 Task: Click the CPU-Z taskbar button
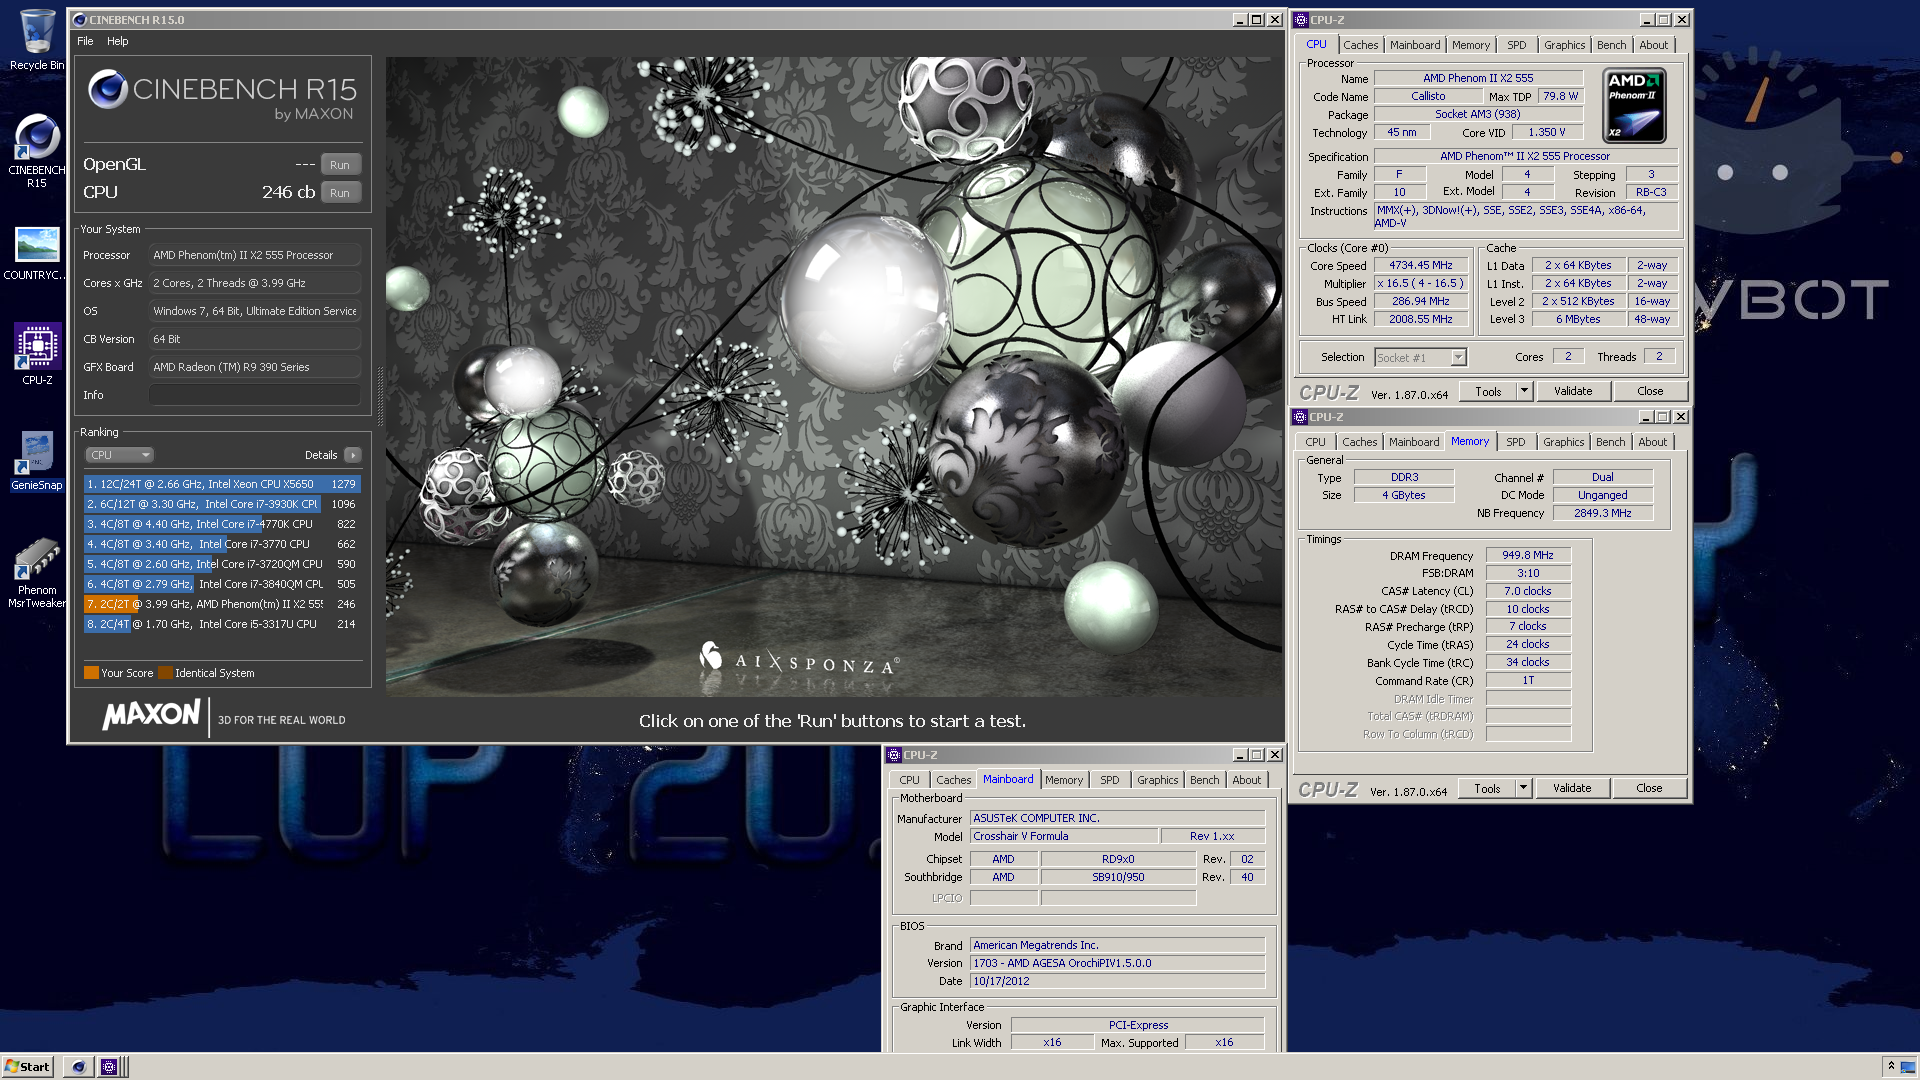pos(109,1067)
